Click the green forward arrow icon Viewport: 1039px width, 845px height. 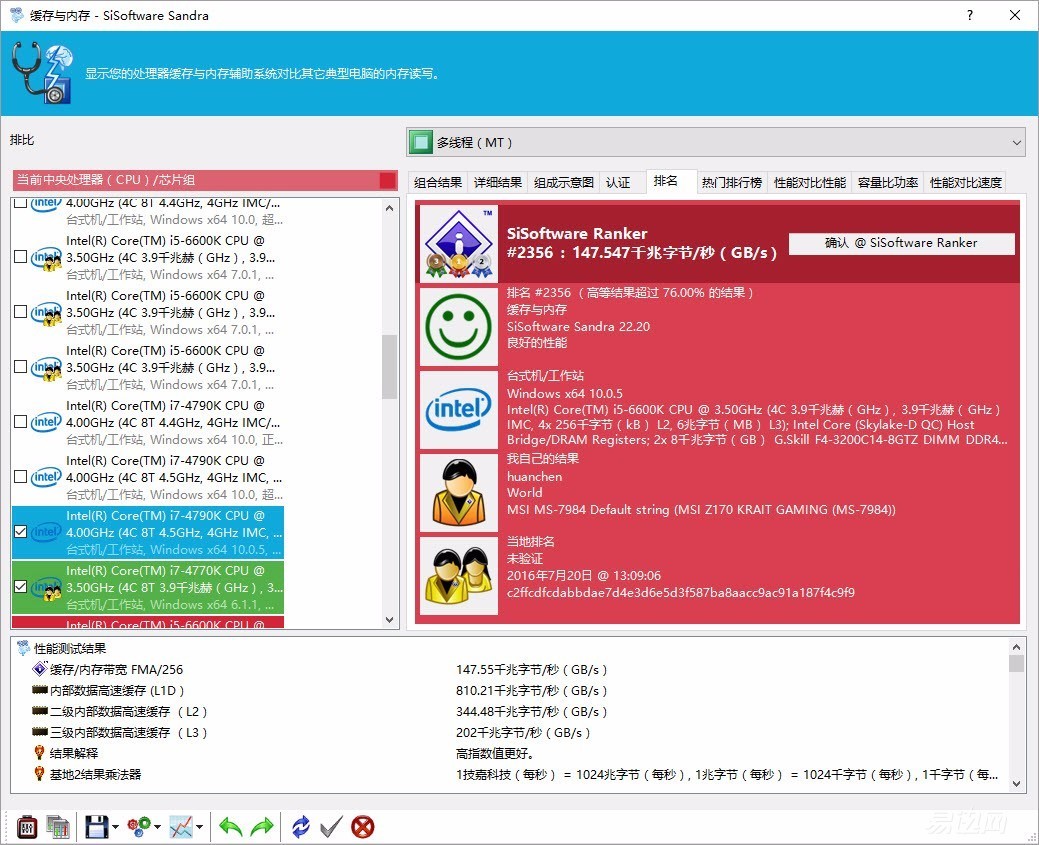262,827
